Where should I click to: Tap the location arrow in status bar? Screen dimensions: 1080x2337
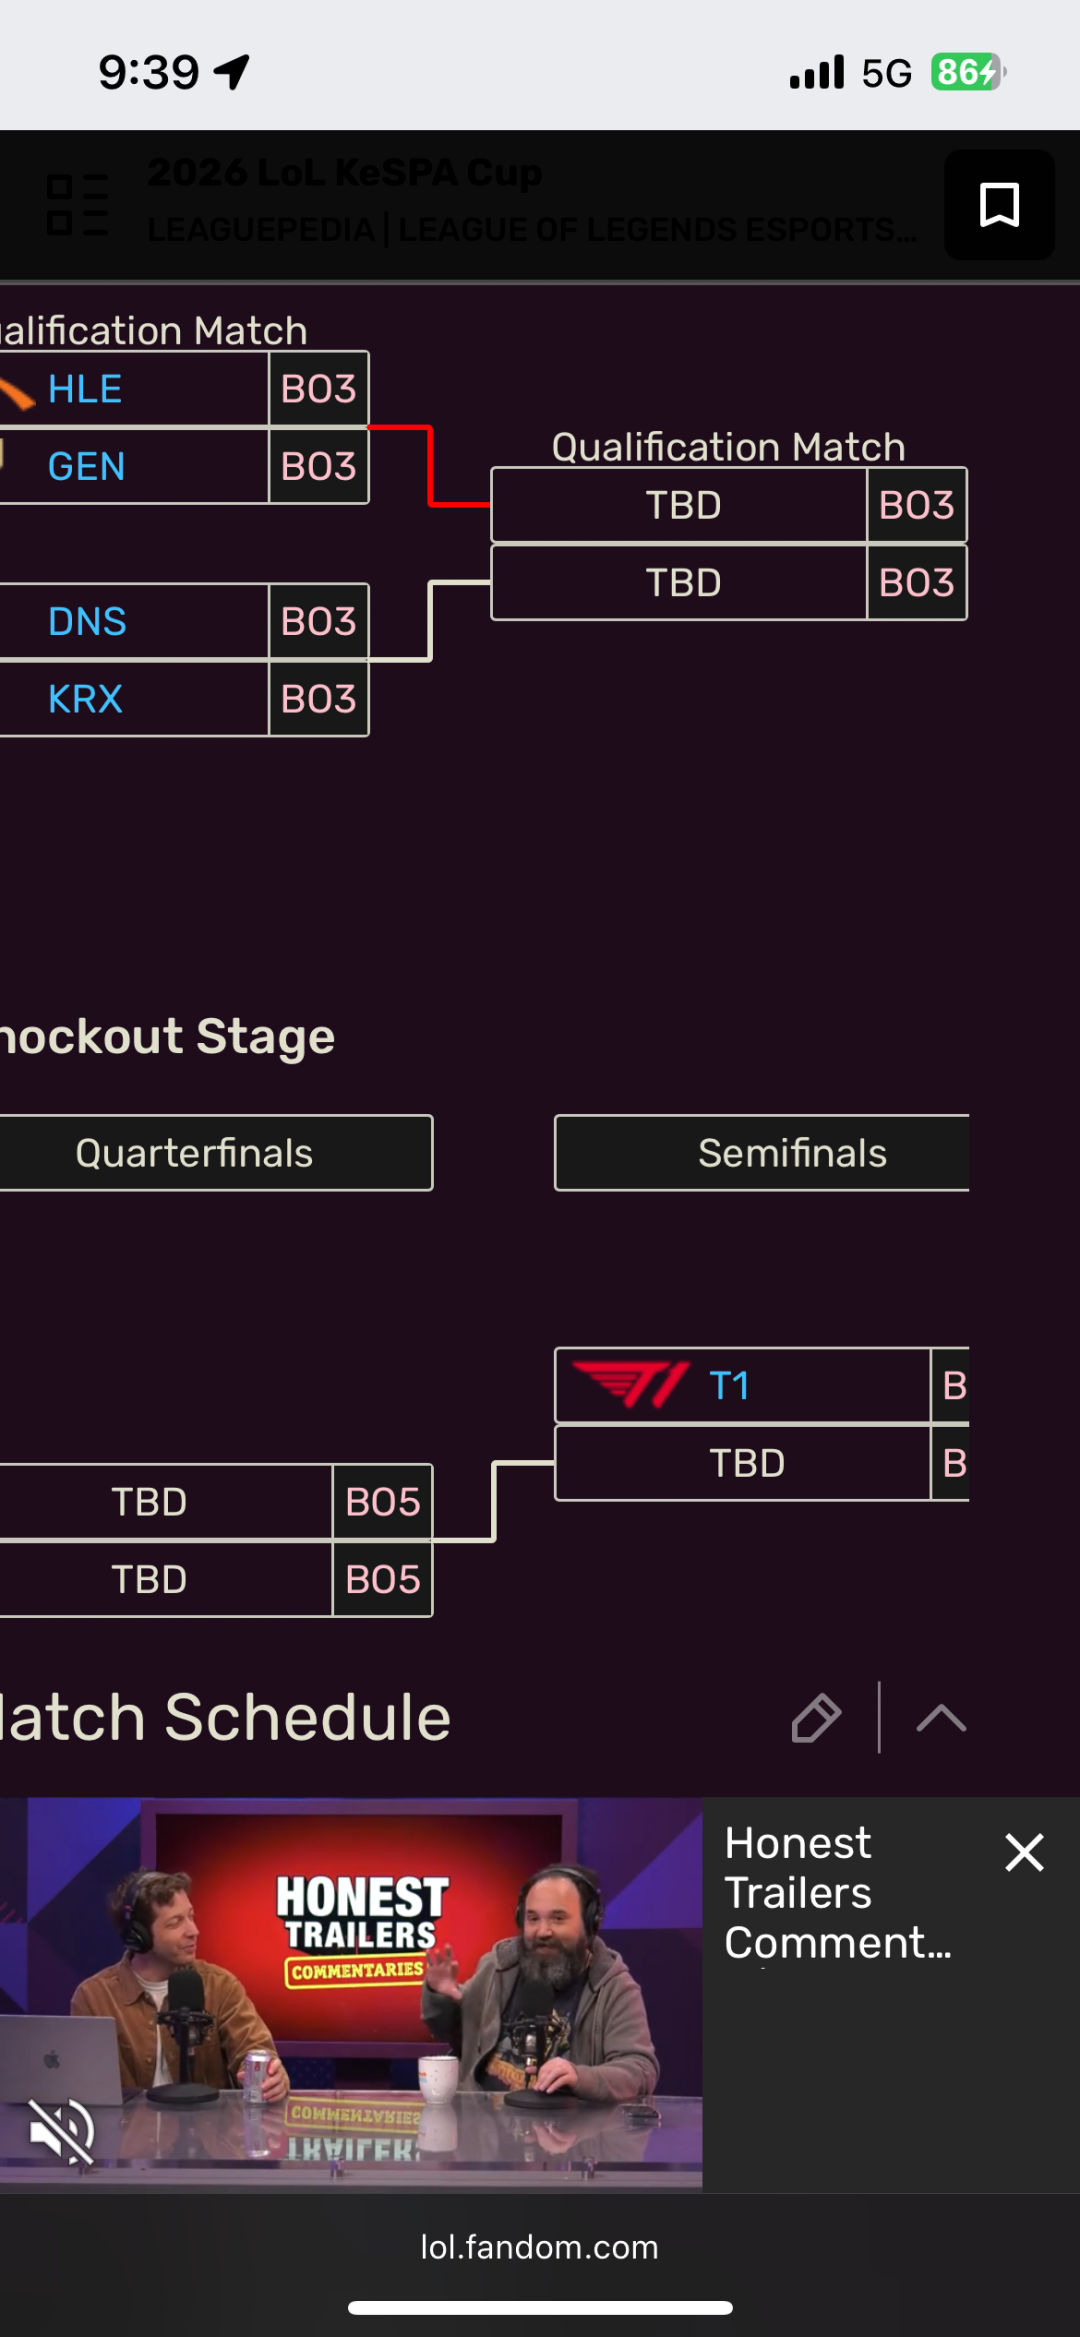tap(232, 72)
